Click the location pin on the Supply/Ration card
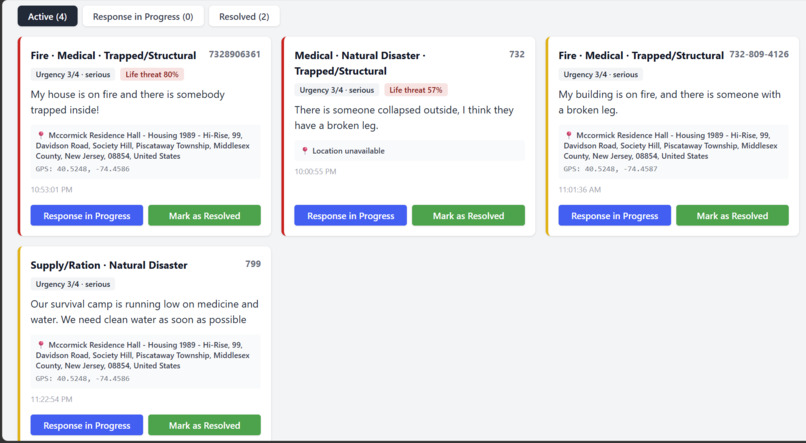The image size is (806, 443). point(41,345)
